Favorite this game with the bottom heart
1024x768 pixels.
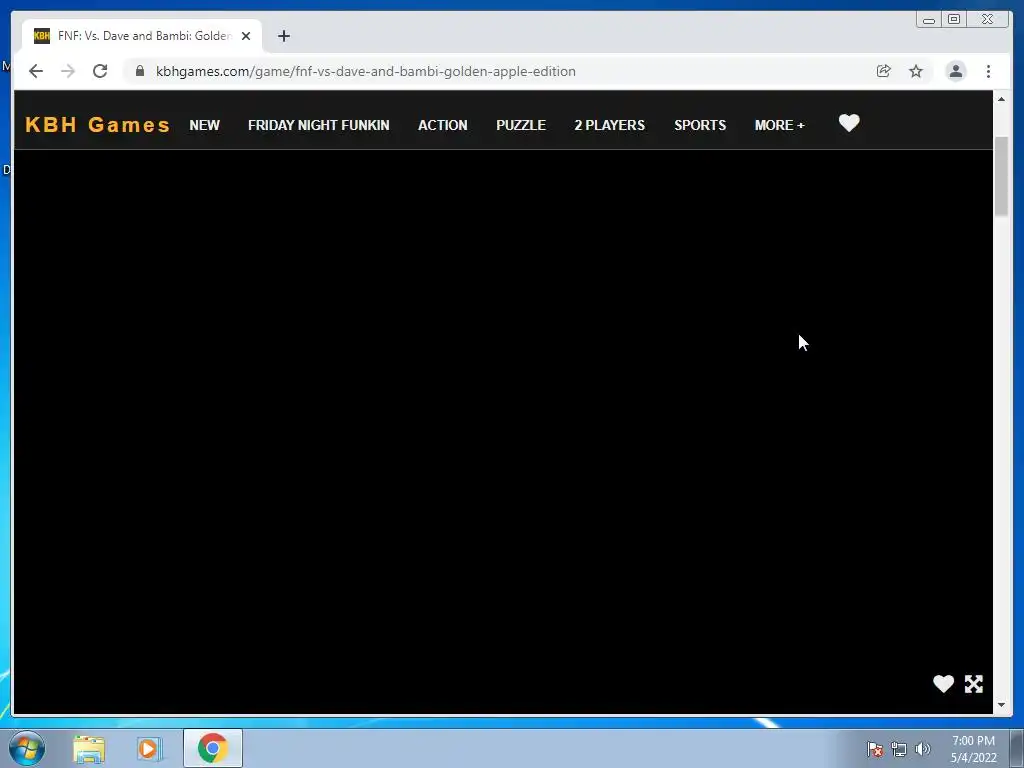[943, 684]
